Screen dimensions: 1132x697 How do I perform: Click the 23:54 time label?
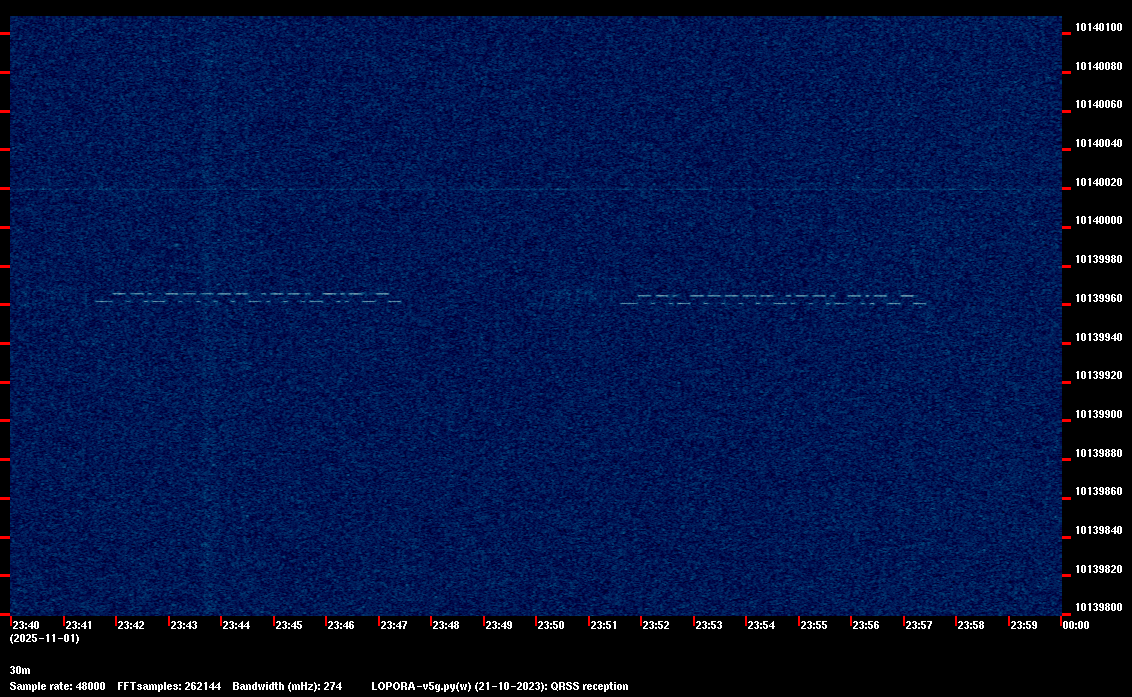click(761, 625)
